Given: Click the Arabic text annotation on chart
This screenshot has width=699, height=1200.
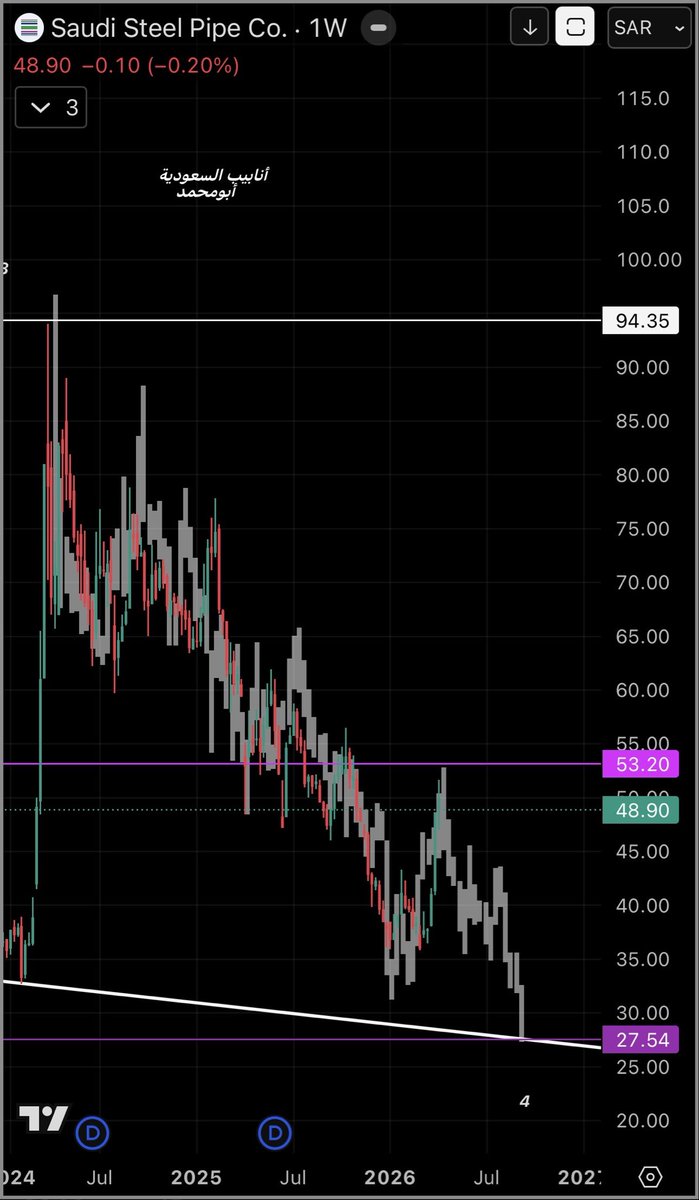Looking at the screenshot, I should [214, 183].
